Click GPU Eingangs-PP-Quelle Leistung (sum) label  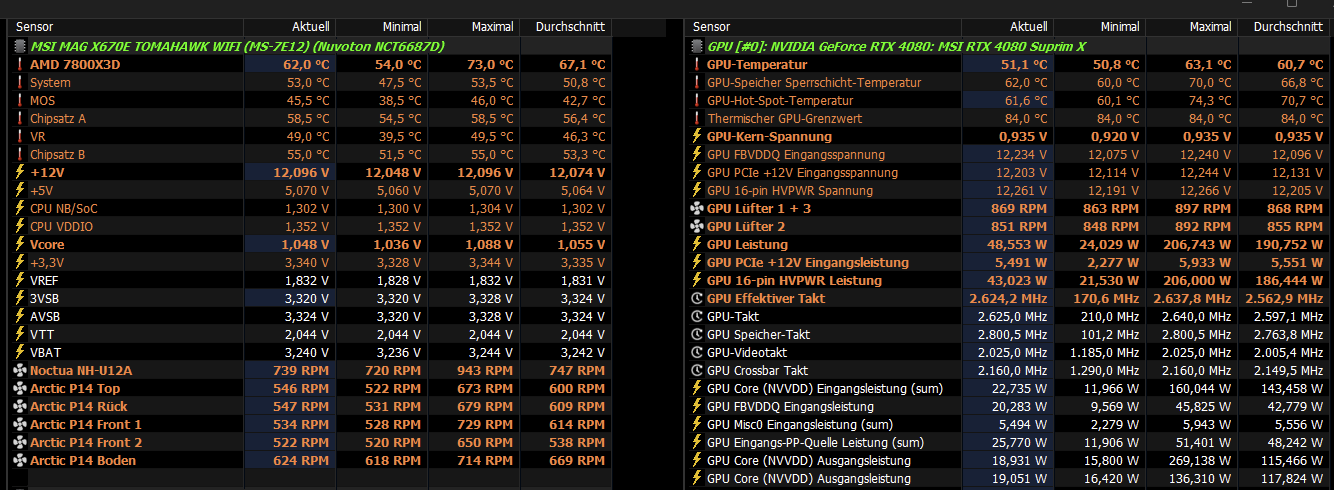[x=815, y=442]
